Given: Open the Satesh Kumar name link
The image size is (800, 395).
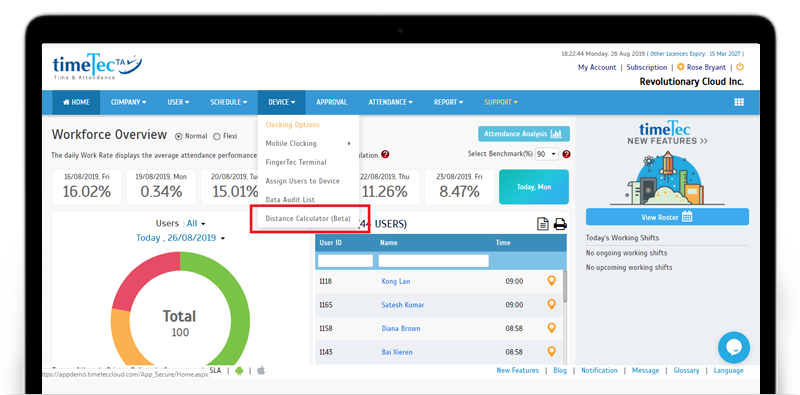Looking at the screenshot, I should pos(403,305).
